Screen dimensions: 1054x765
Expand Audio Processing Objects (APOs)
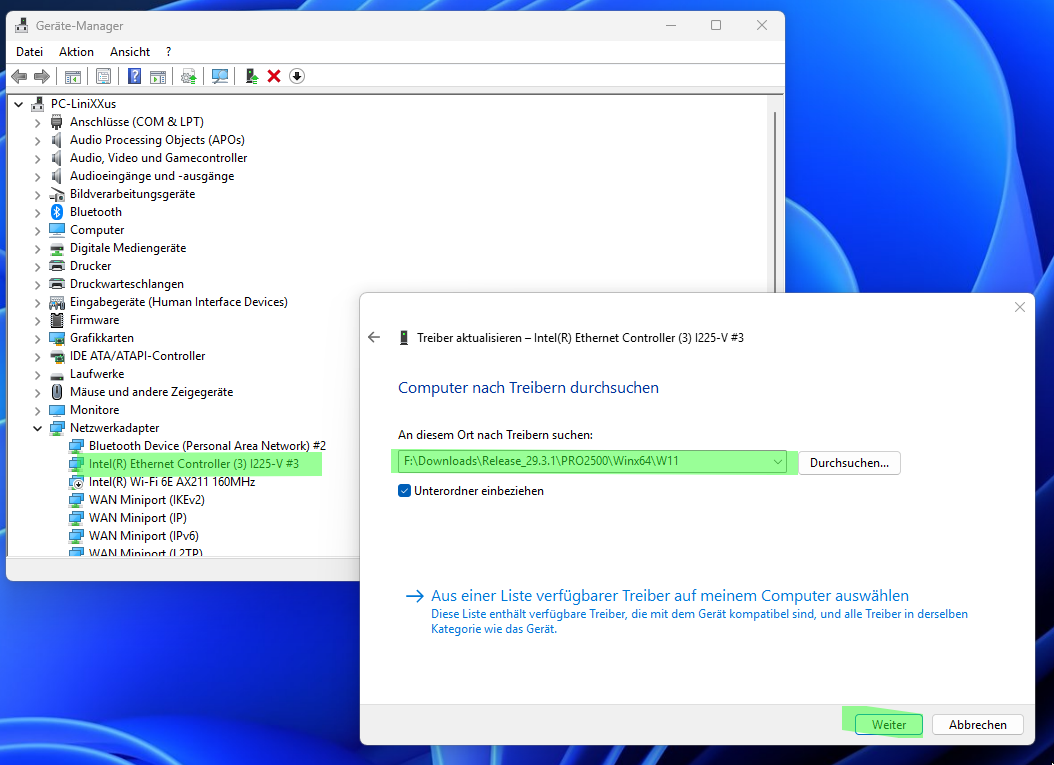coord(38,140)
